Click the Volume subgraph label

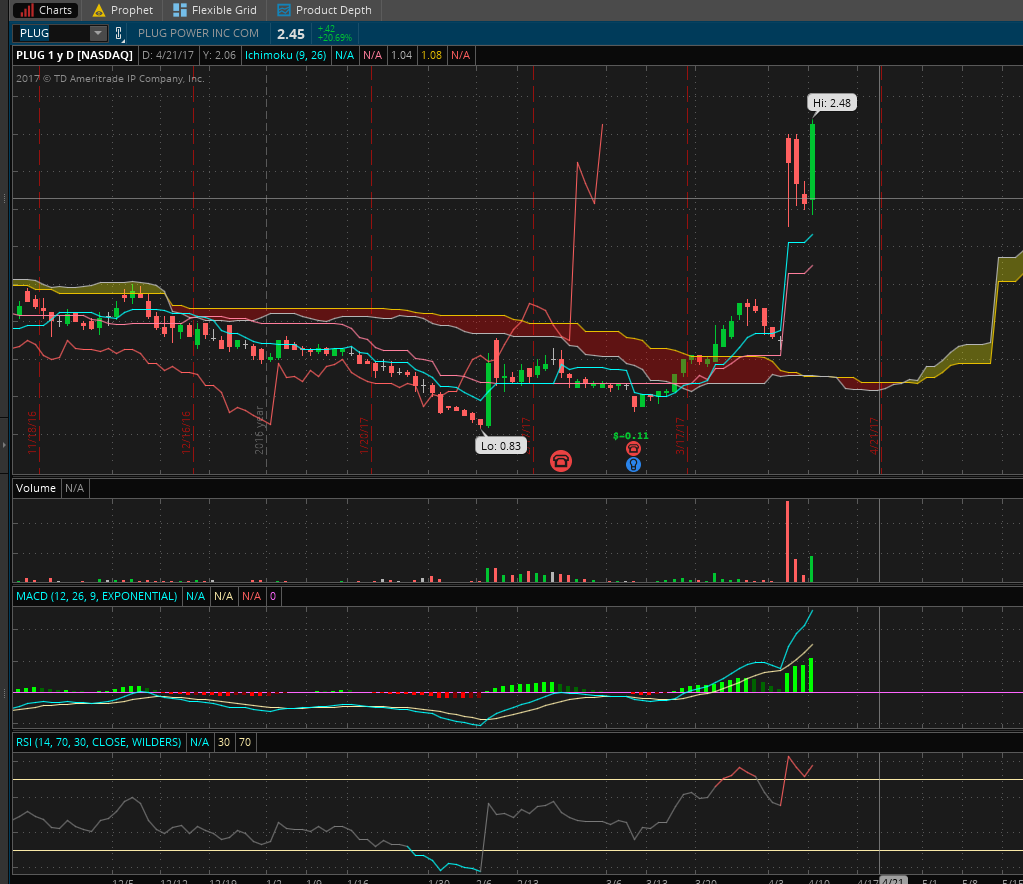(35, 488)
